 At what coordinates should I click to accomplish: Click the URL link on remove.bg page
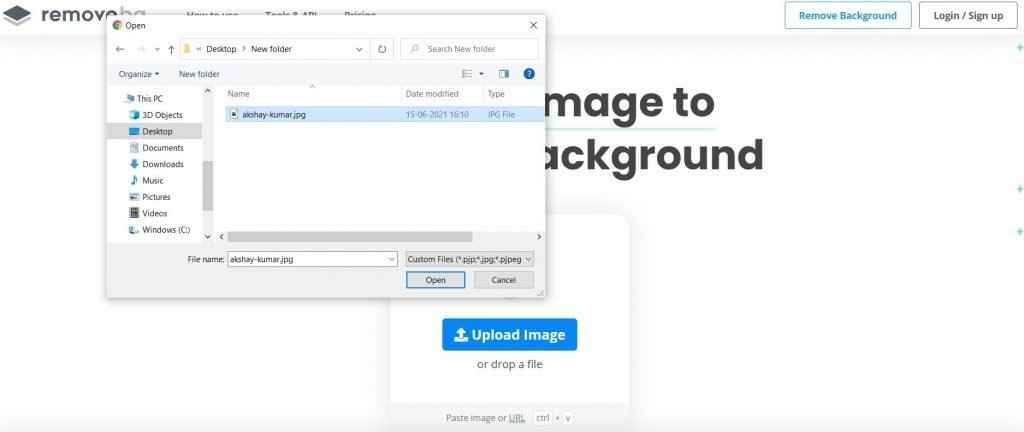tap(517, 418)
